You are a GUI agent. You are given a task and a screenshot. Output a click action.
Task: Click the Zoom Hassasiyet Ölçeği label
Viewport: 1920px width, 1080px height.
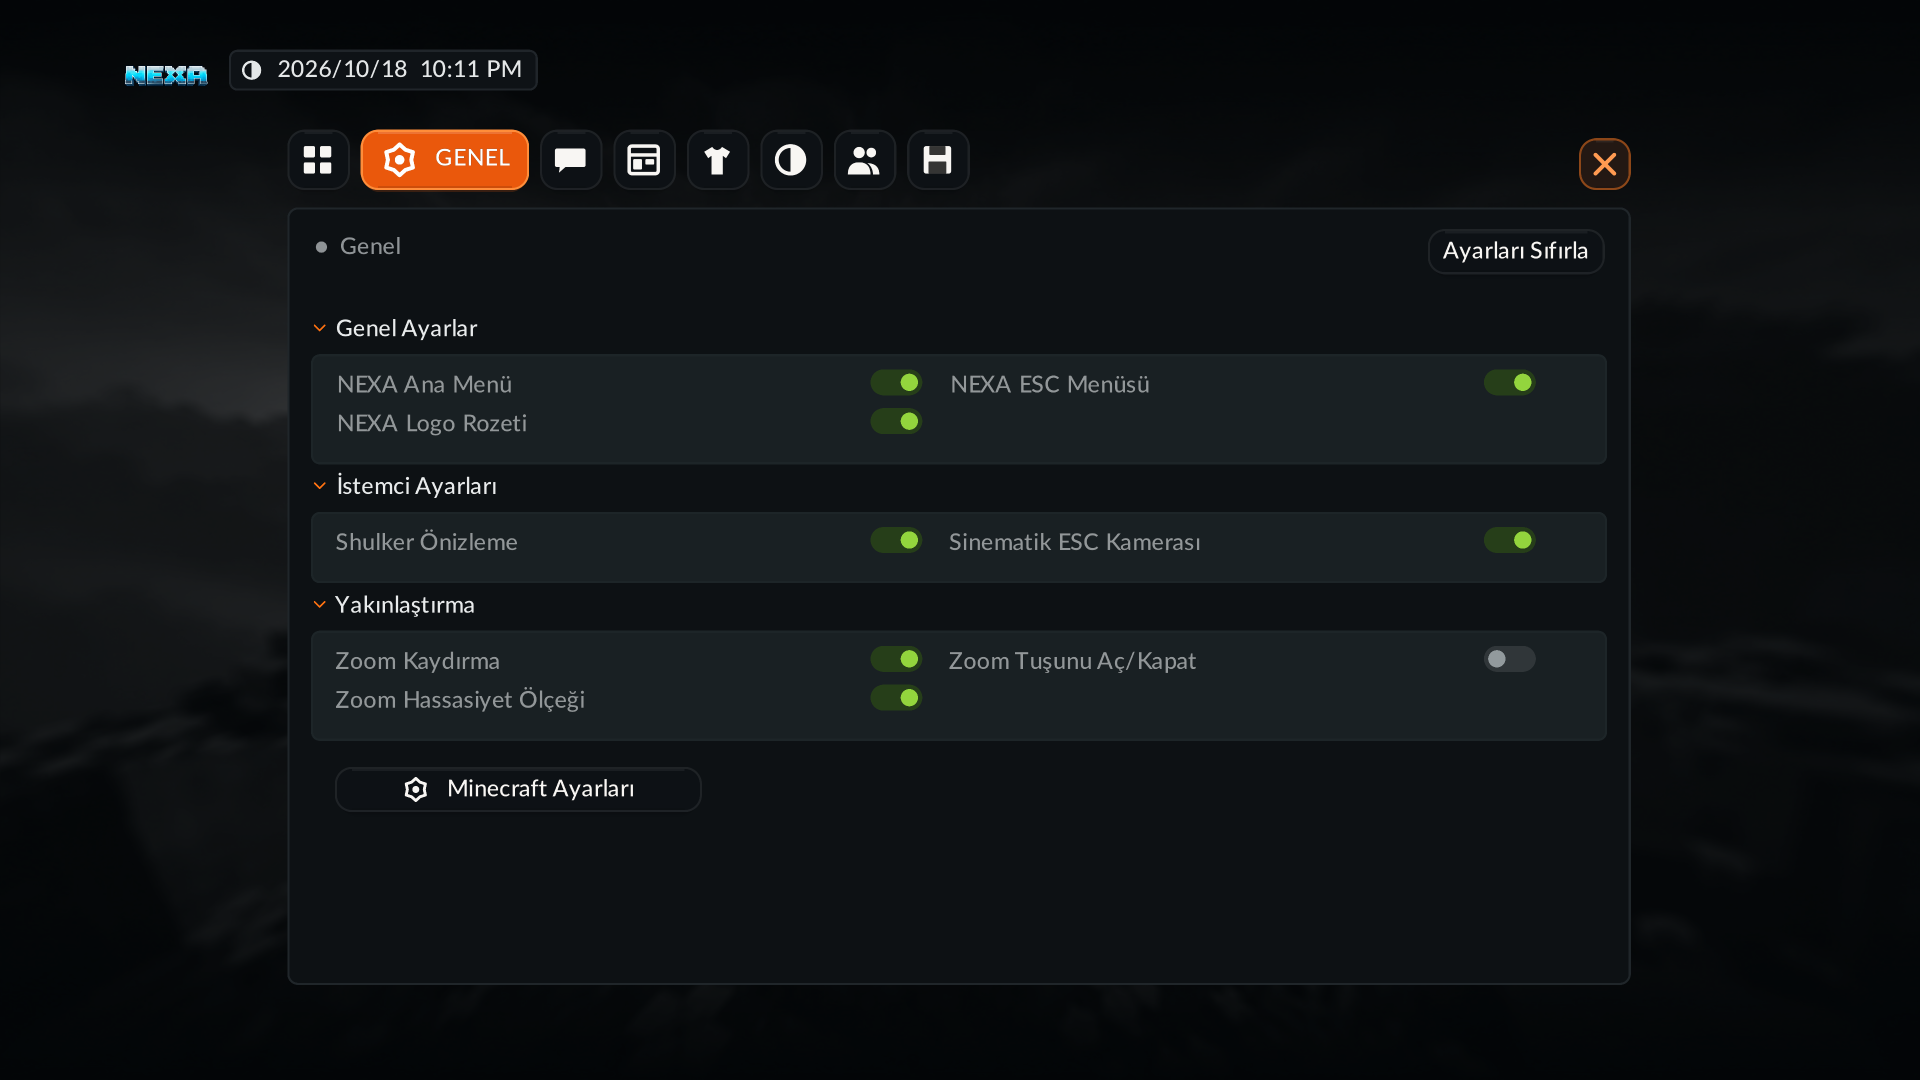click(x=460, y=700)
